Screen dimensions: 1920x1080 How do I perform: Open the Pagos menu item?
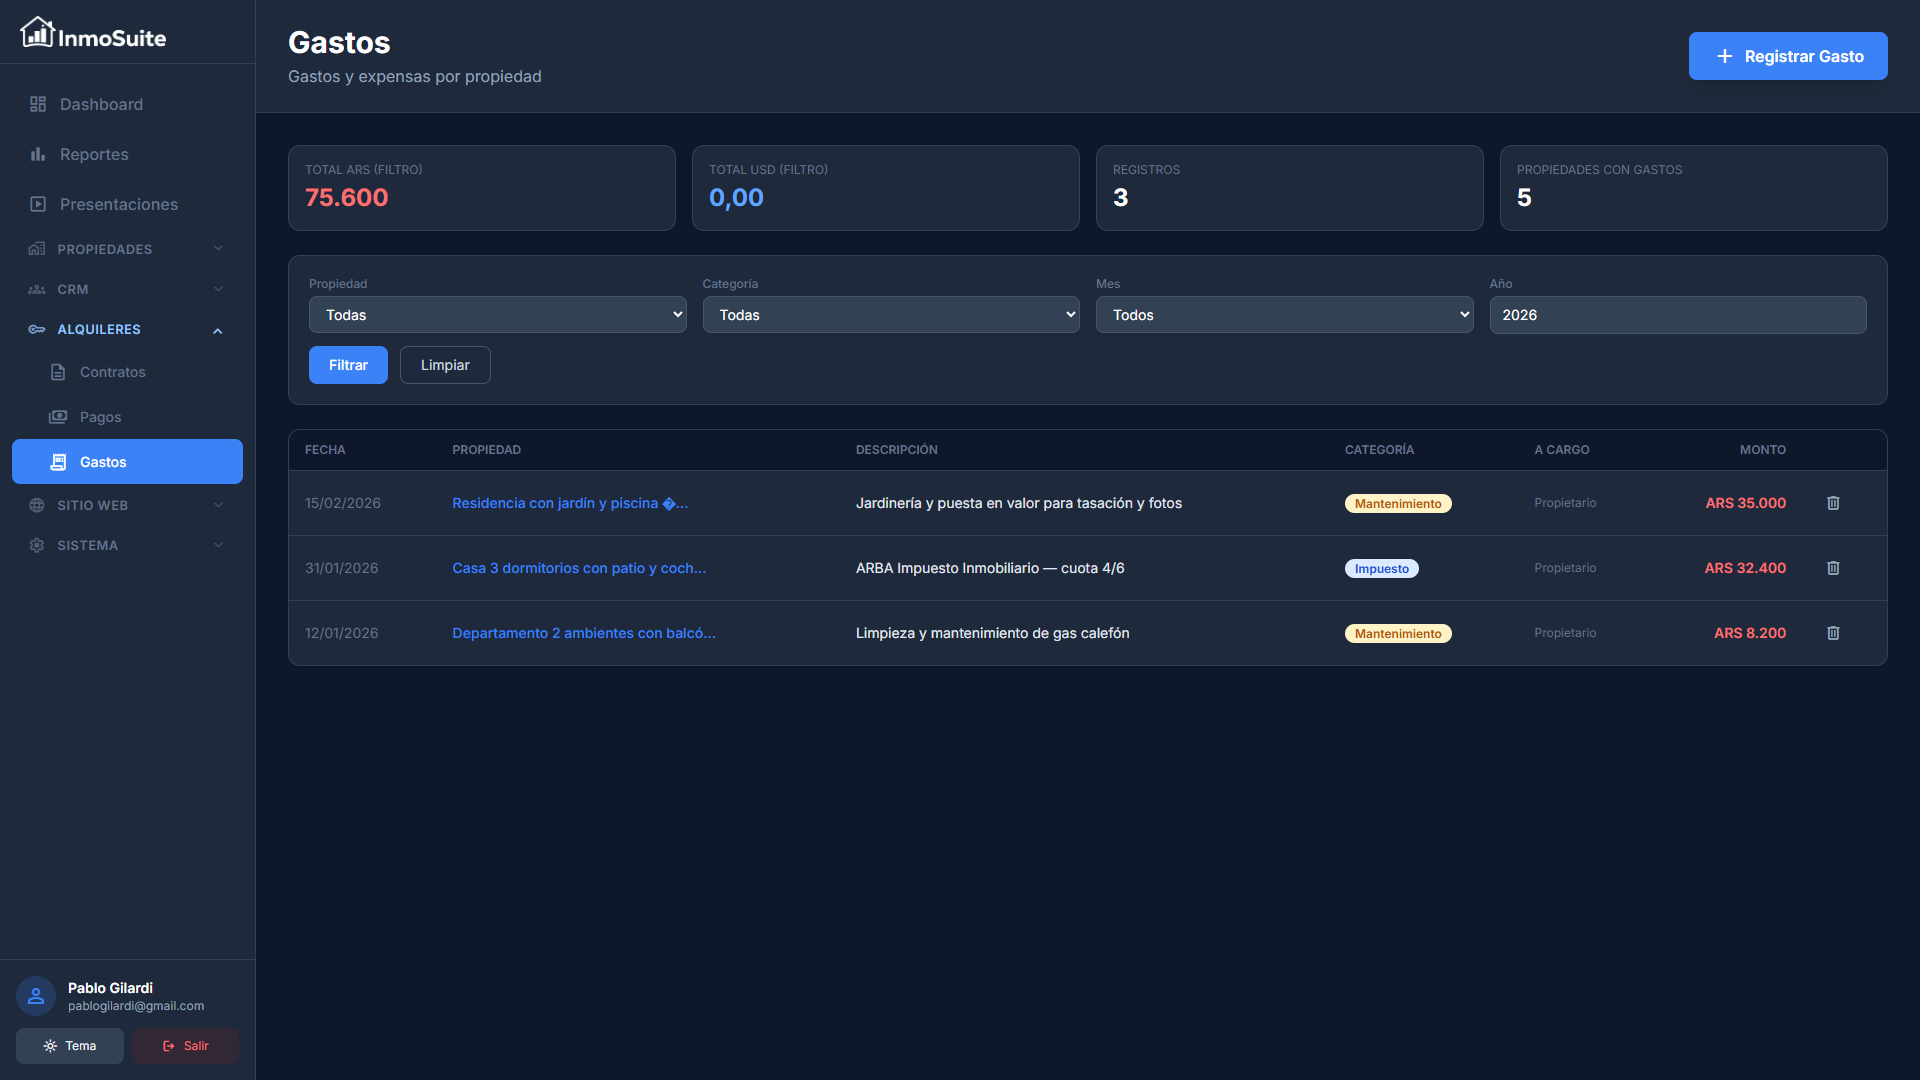(x=100, y=417)
